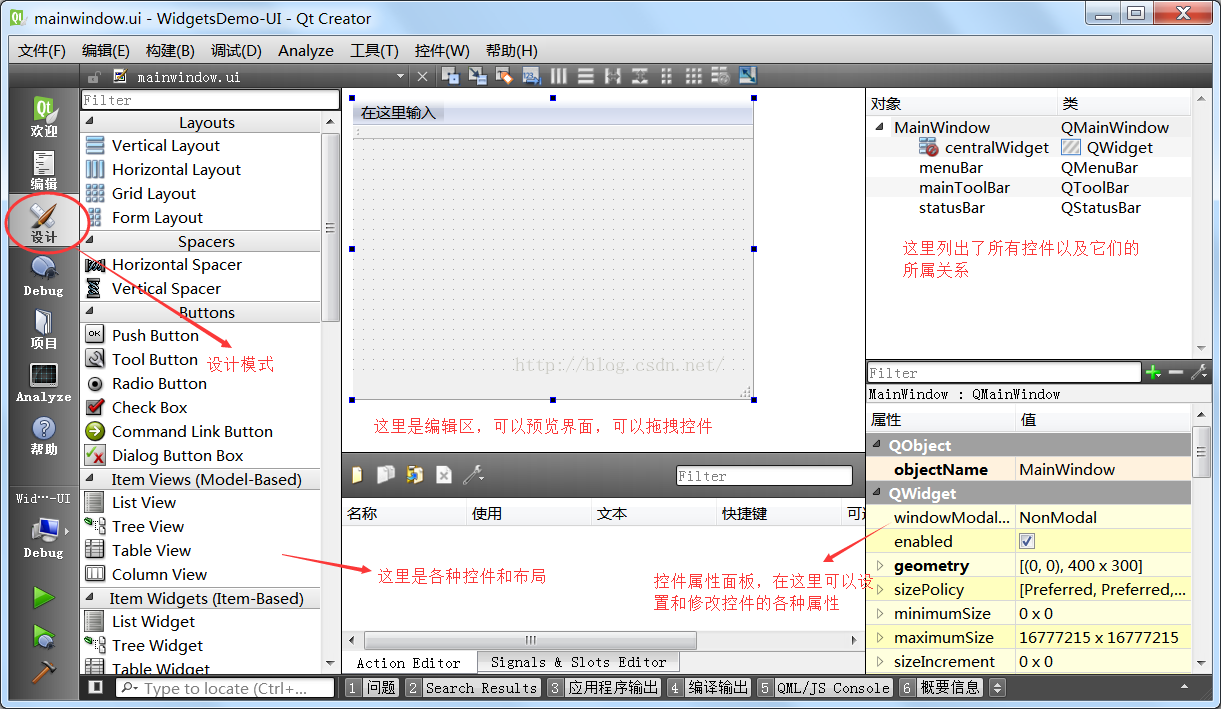
Task: Click the Adjust Size toolbar icon
Action: tap(747, 76)
